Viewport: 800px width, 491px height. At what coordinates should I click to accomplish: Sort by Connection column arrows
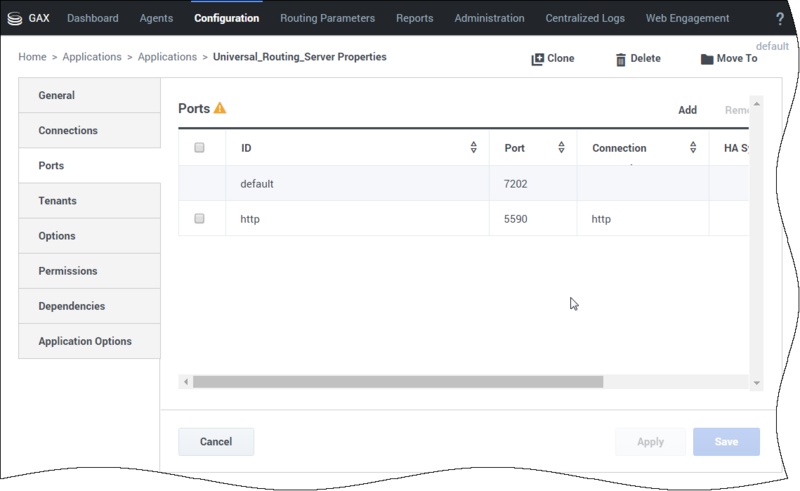693,148
